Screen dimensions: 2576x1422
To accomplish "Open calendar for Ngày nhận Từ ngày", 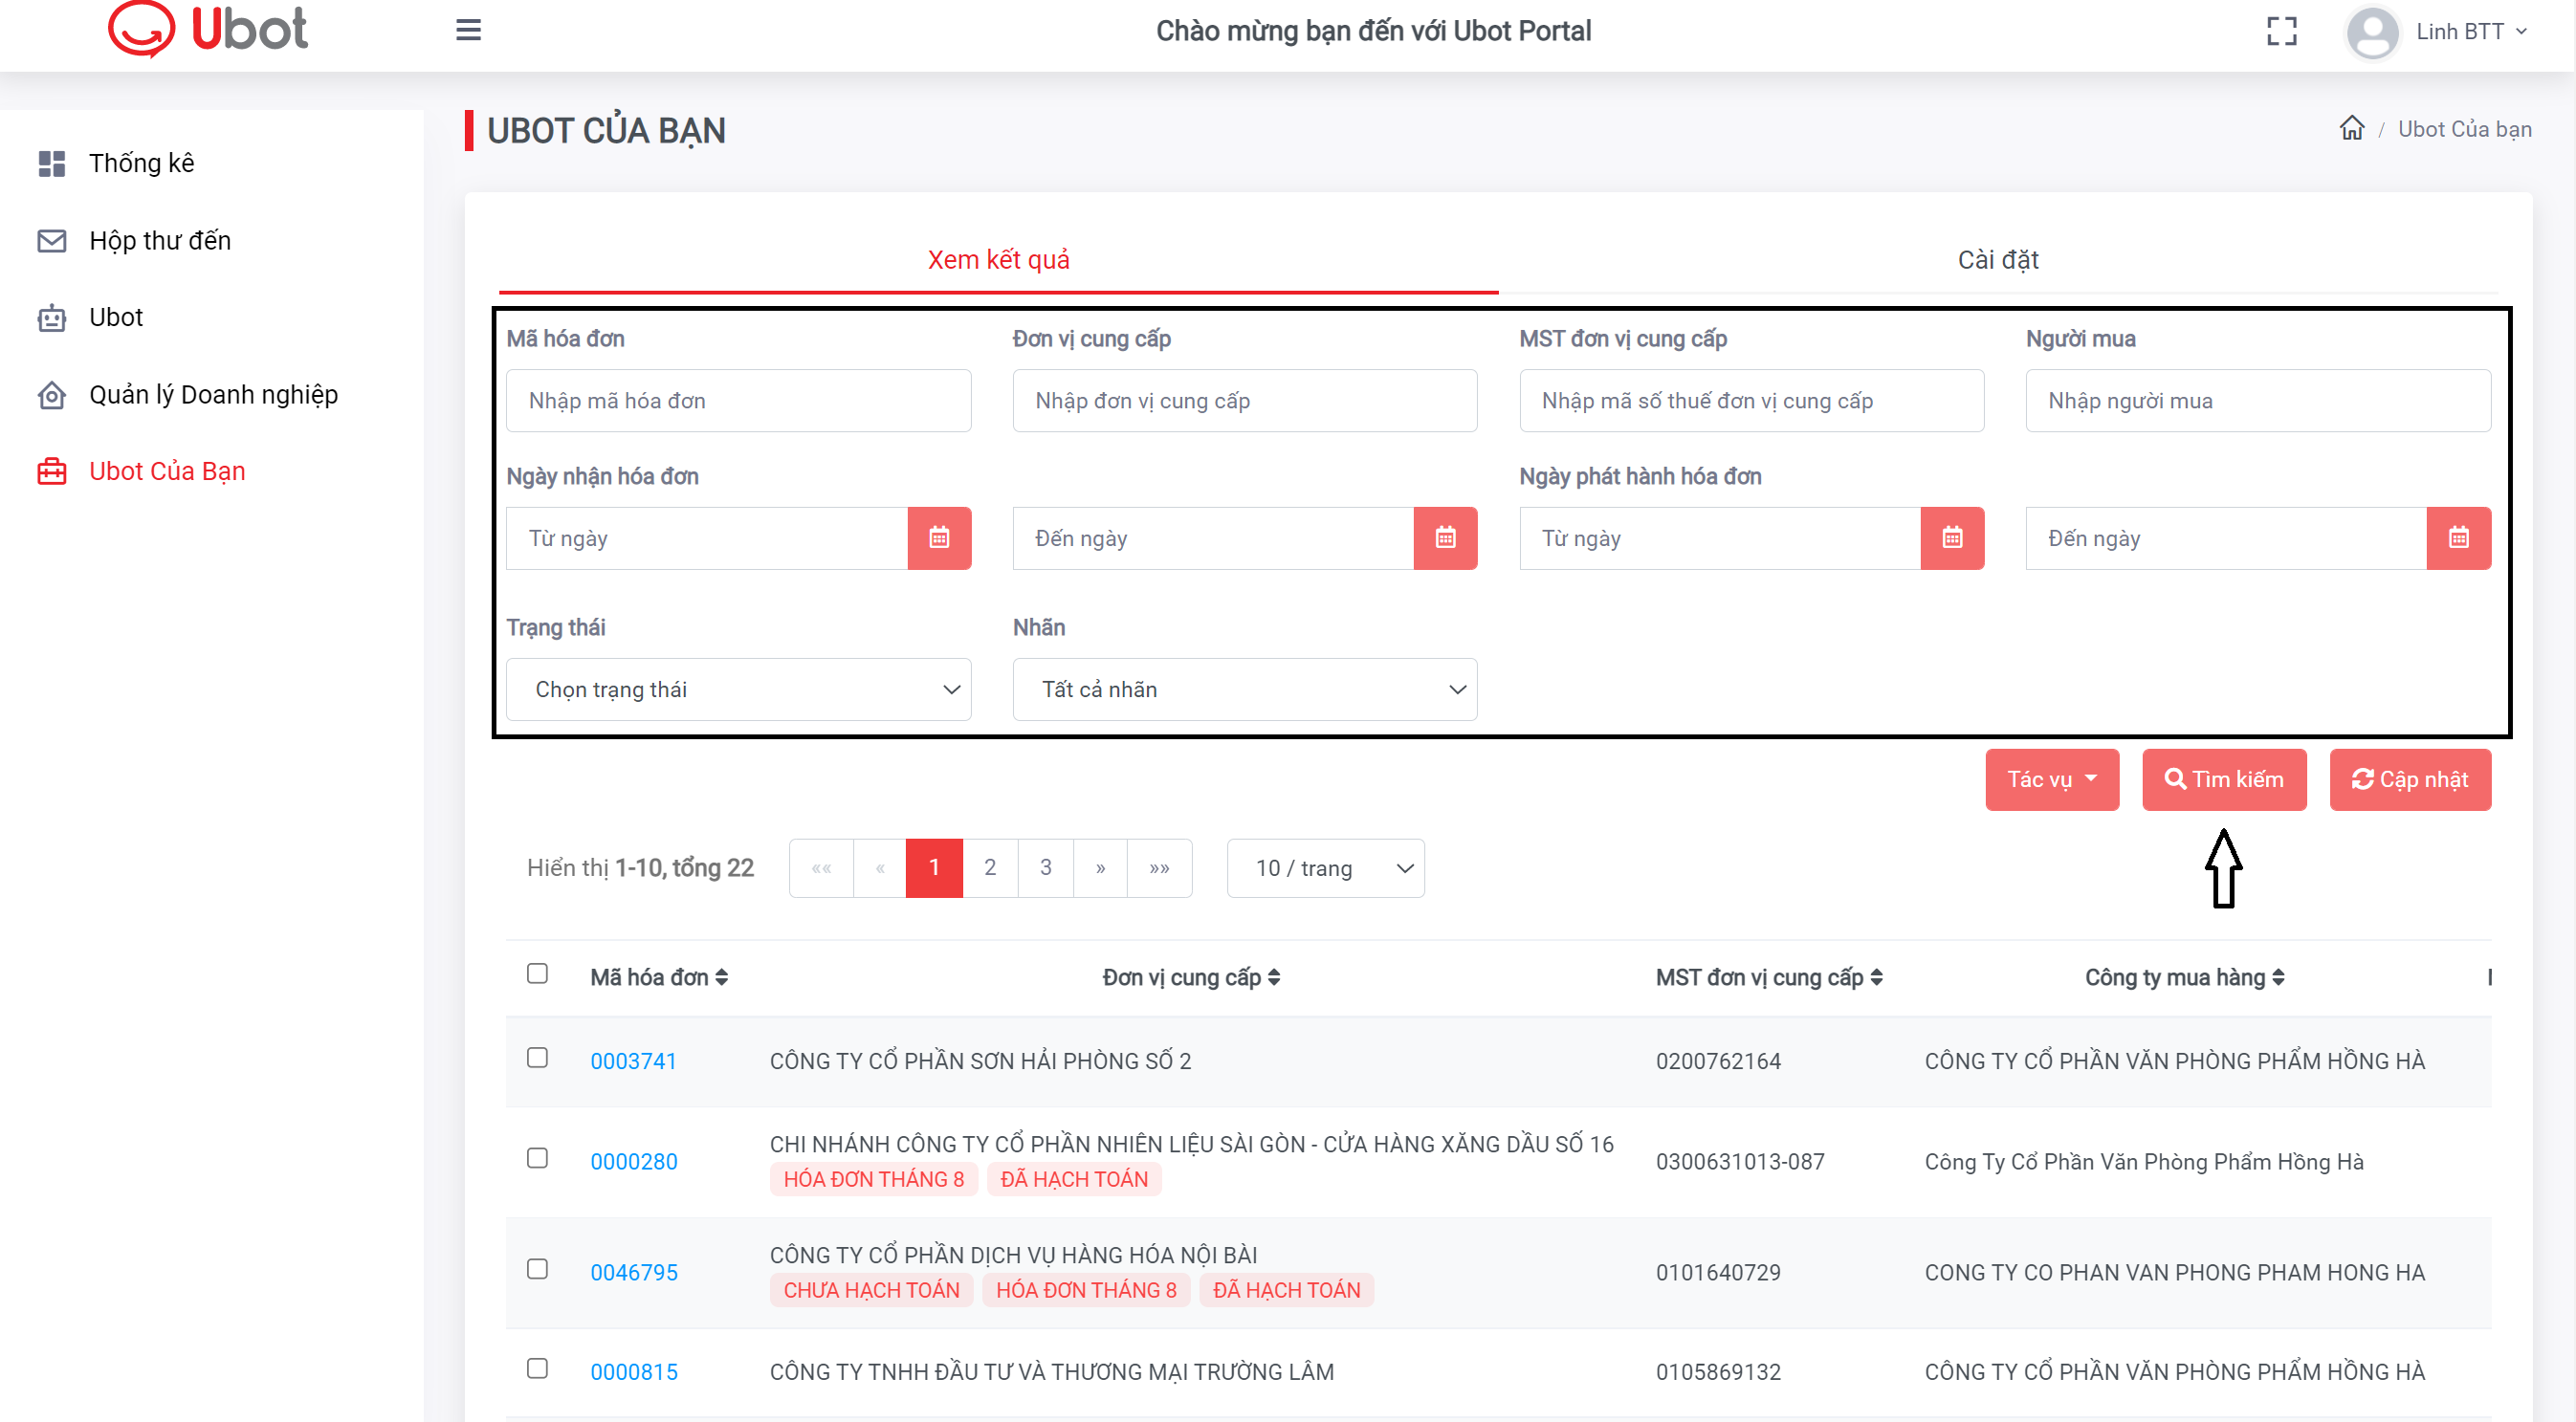I will click(x=939, y=538).
